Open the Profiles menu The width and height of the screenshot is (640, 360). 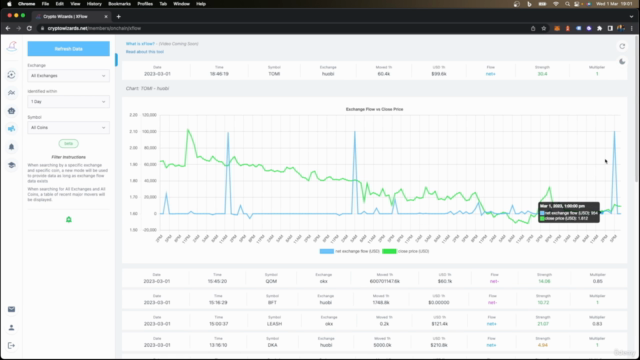click(145, 4)
